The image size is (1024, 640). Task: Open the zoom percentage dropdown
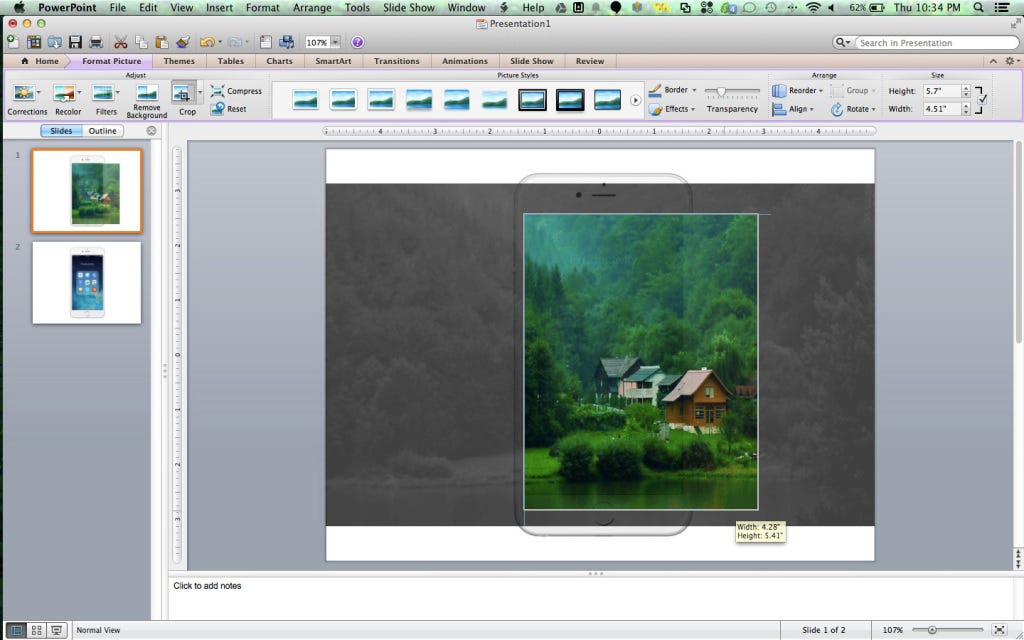tap(335, 42)
